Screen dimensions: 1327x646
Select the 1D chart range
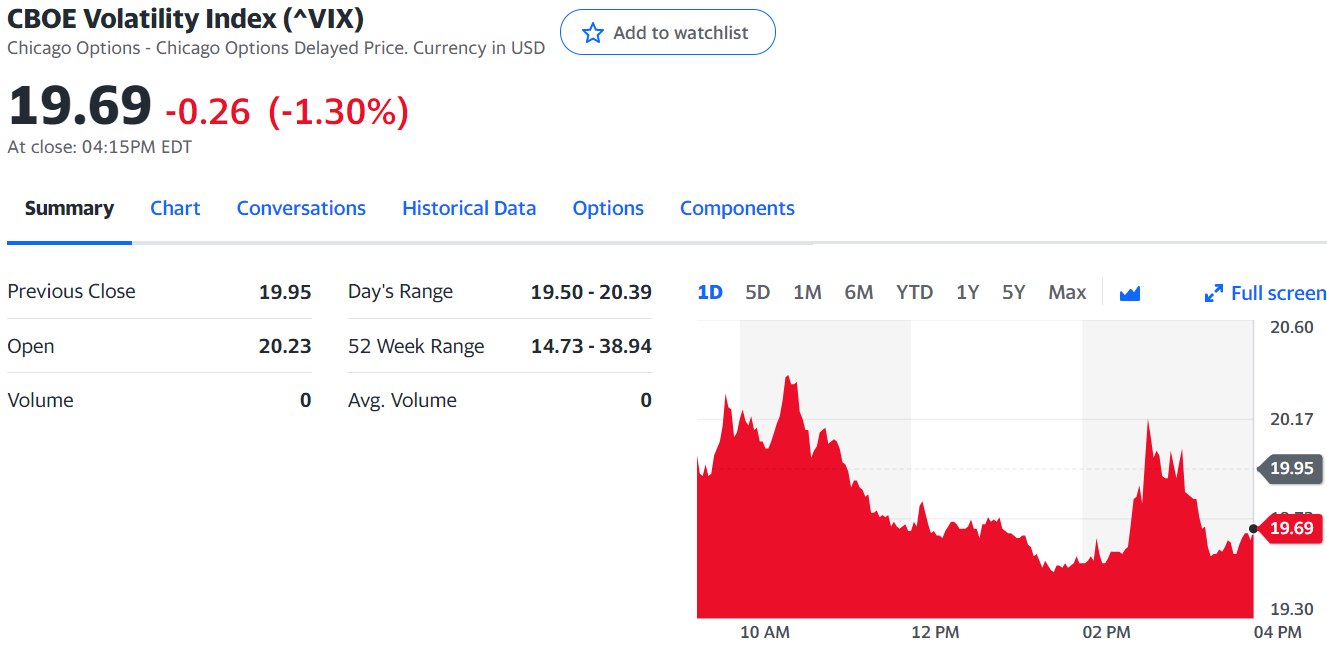(x=710, y=292)
